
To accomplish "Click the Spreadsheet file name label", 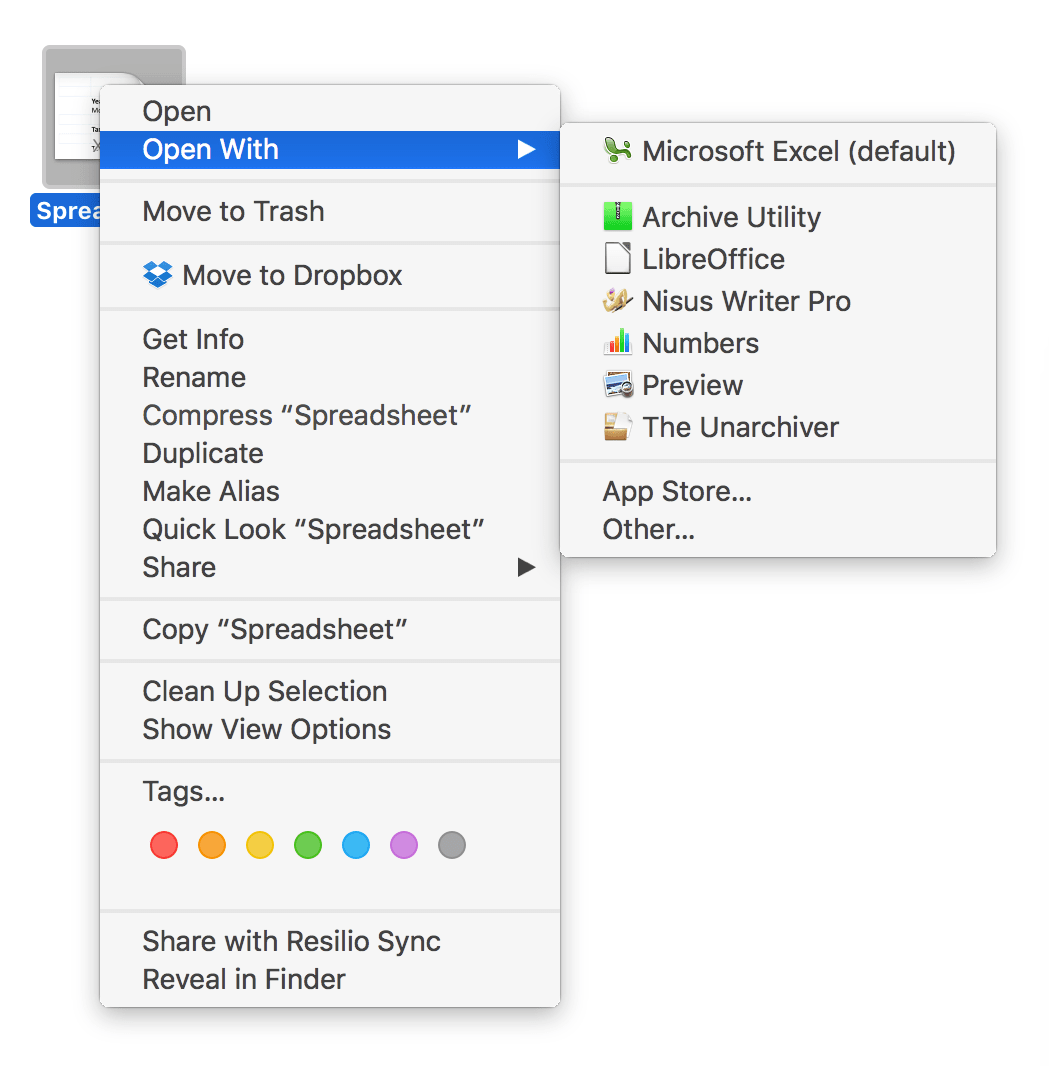I will point(66,211).
